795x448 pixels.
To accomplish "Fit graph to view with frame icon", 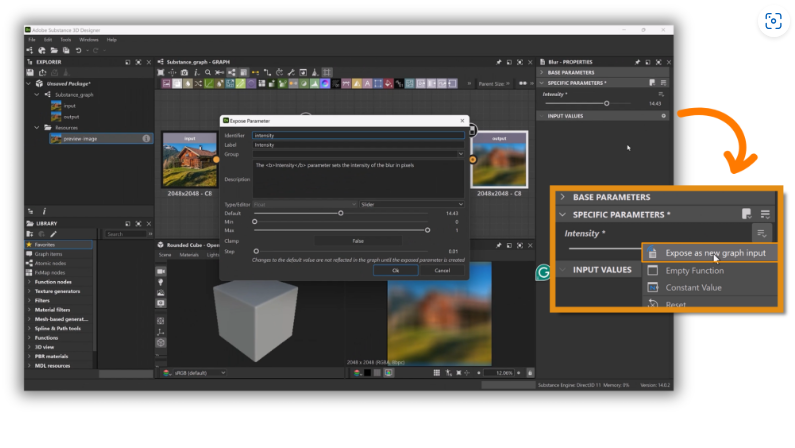I will (x=161, y=72).
